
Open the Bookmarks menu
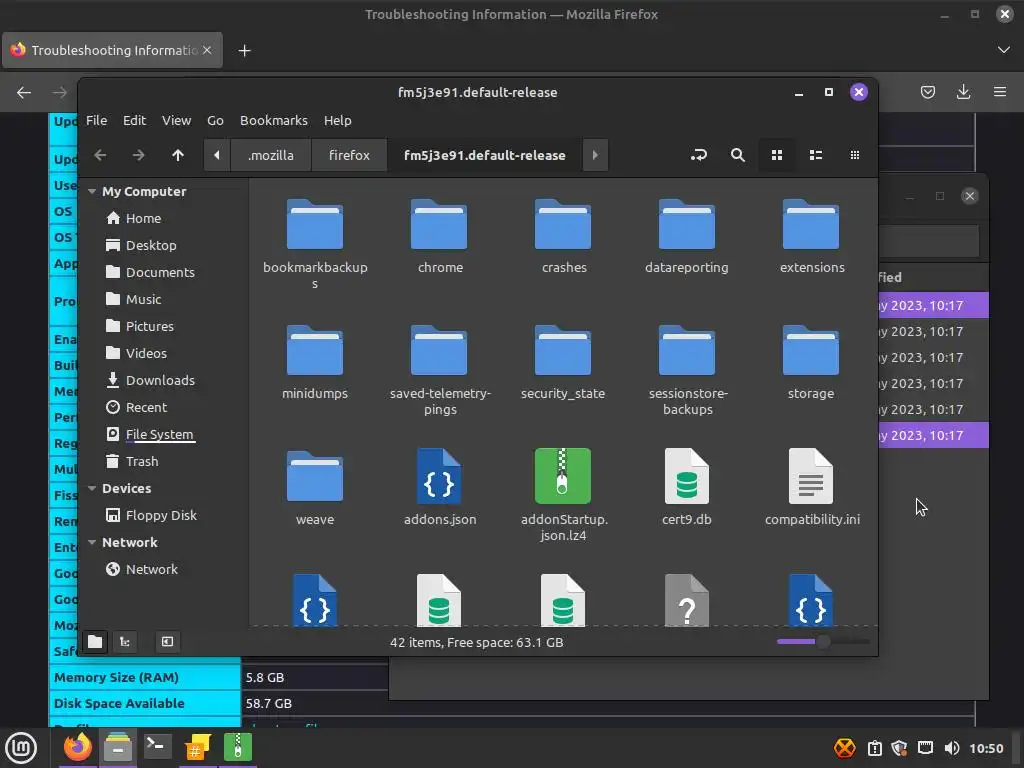pos(274,121)
